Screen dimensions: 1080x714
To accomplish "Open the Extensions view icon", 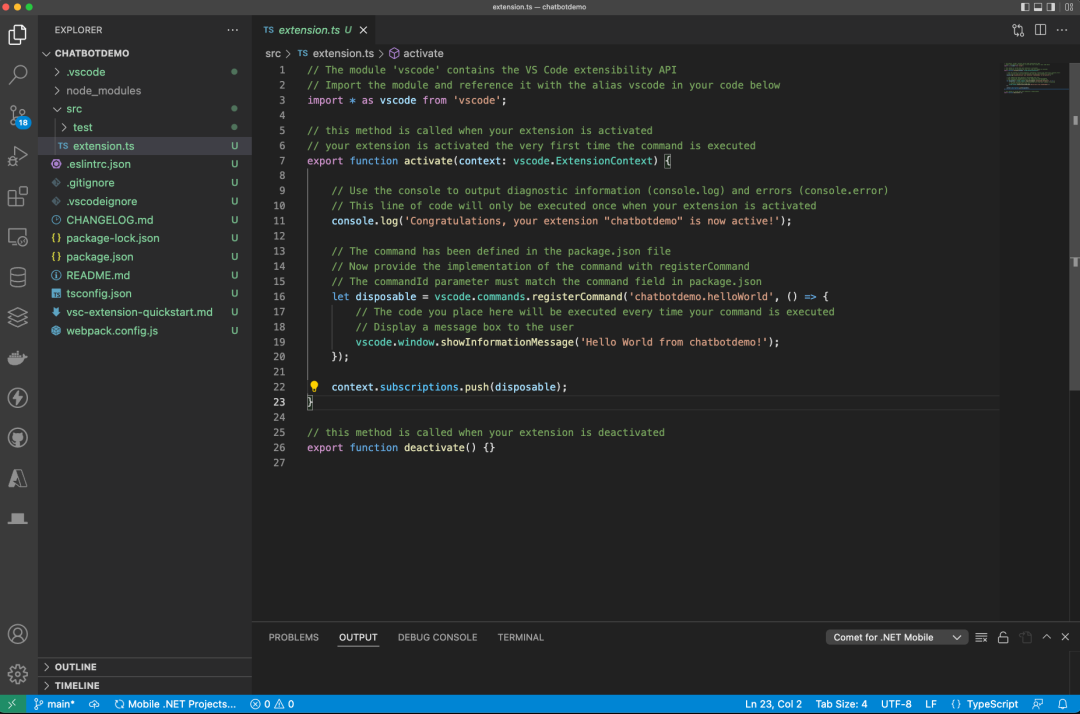I will point(18,197).
